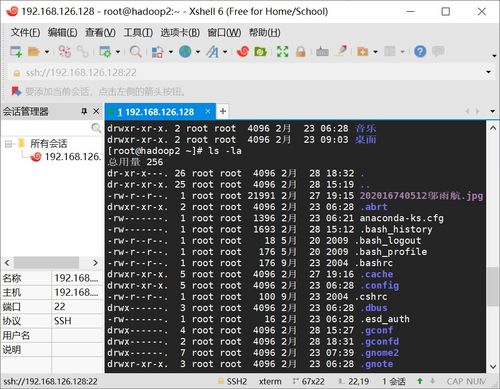Screen dimensions: 500x389
Task: Expand the globe encoding dropdown arrow
Action: 198,52
